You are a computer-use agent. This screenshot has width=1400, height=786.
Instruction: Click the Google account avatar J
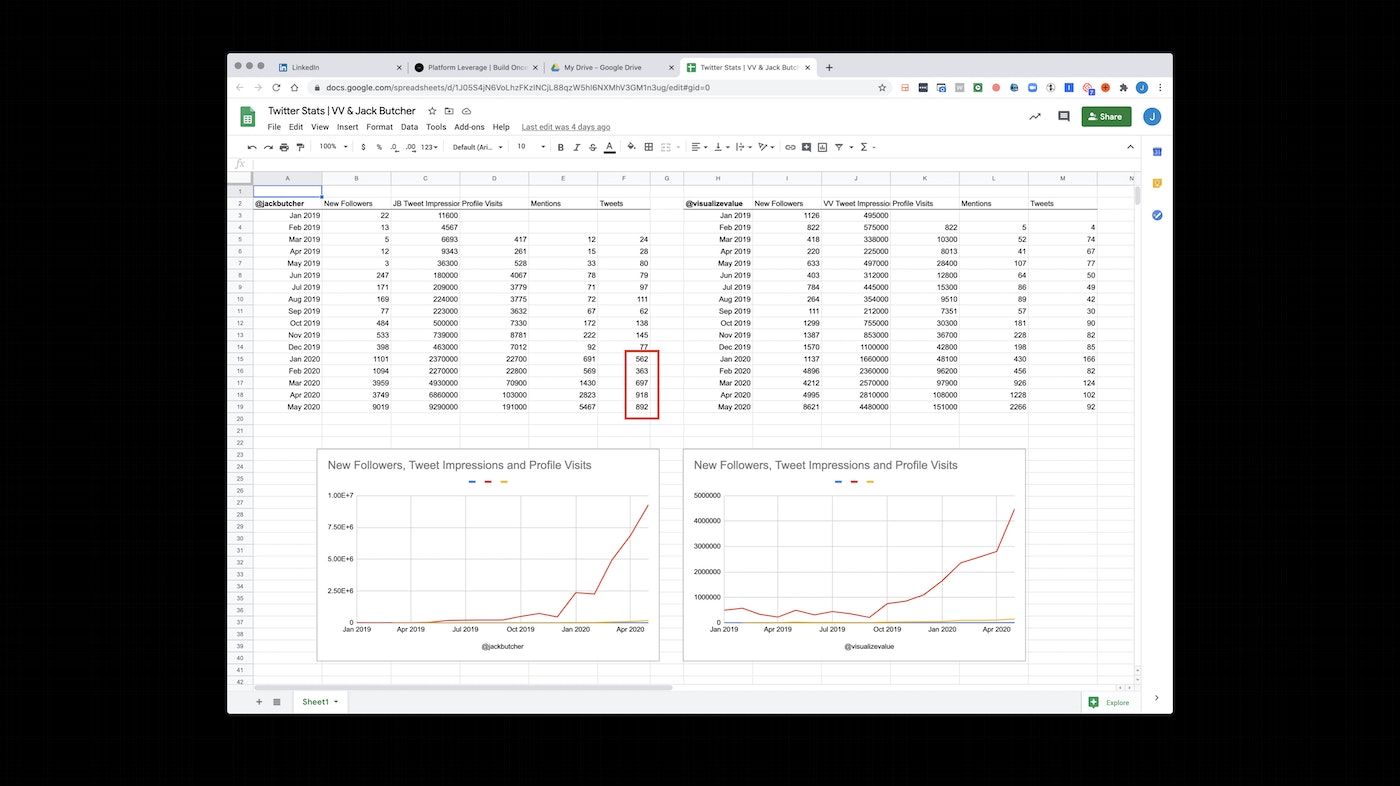pos(1152,117)
